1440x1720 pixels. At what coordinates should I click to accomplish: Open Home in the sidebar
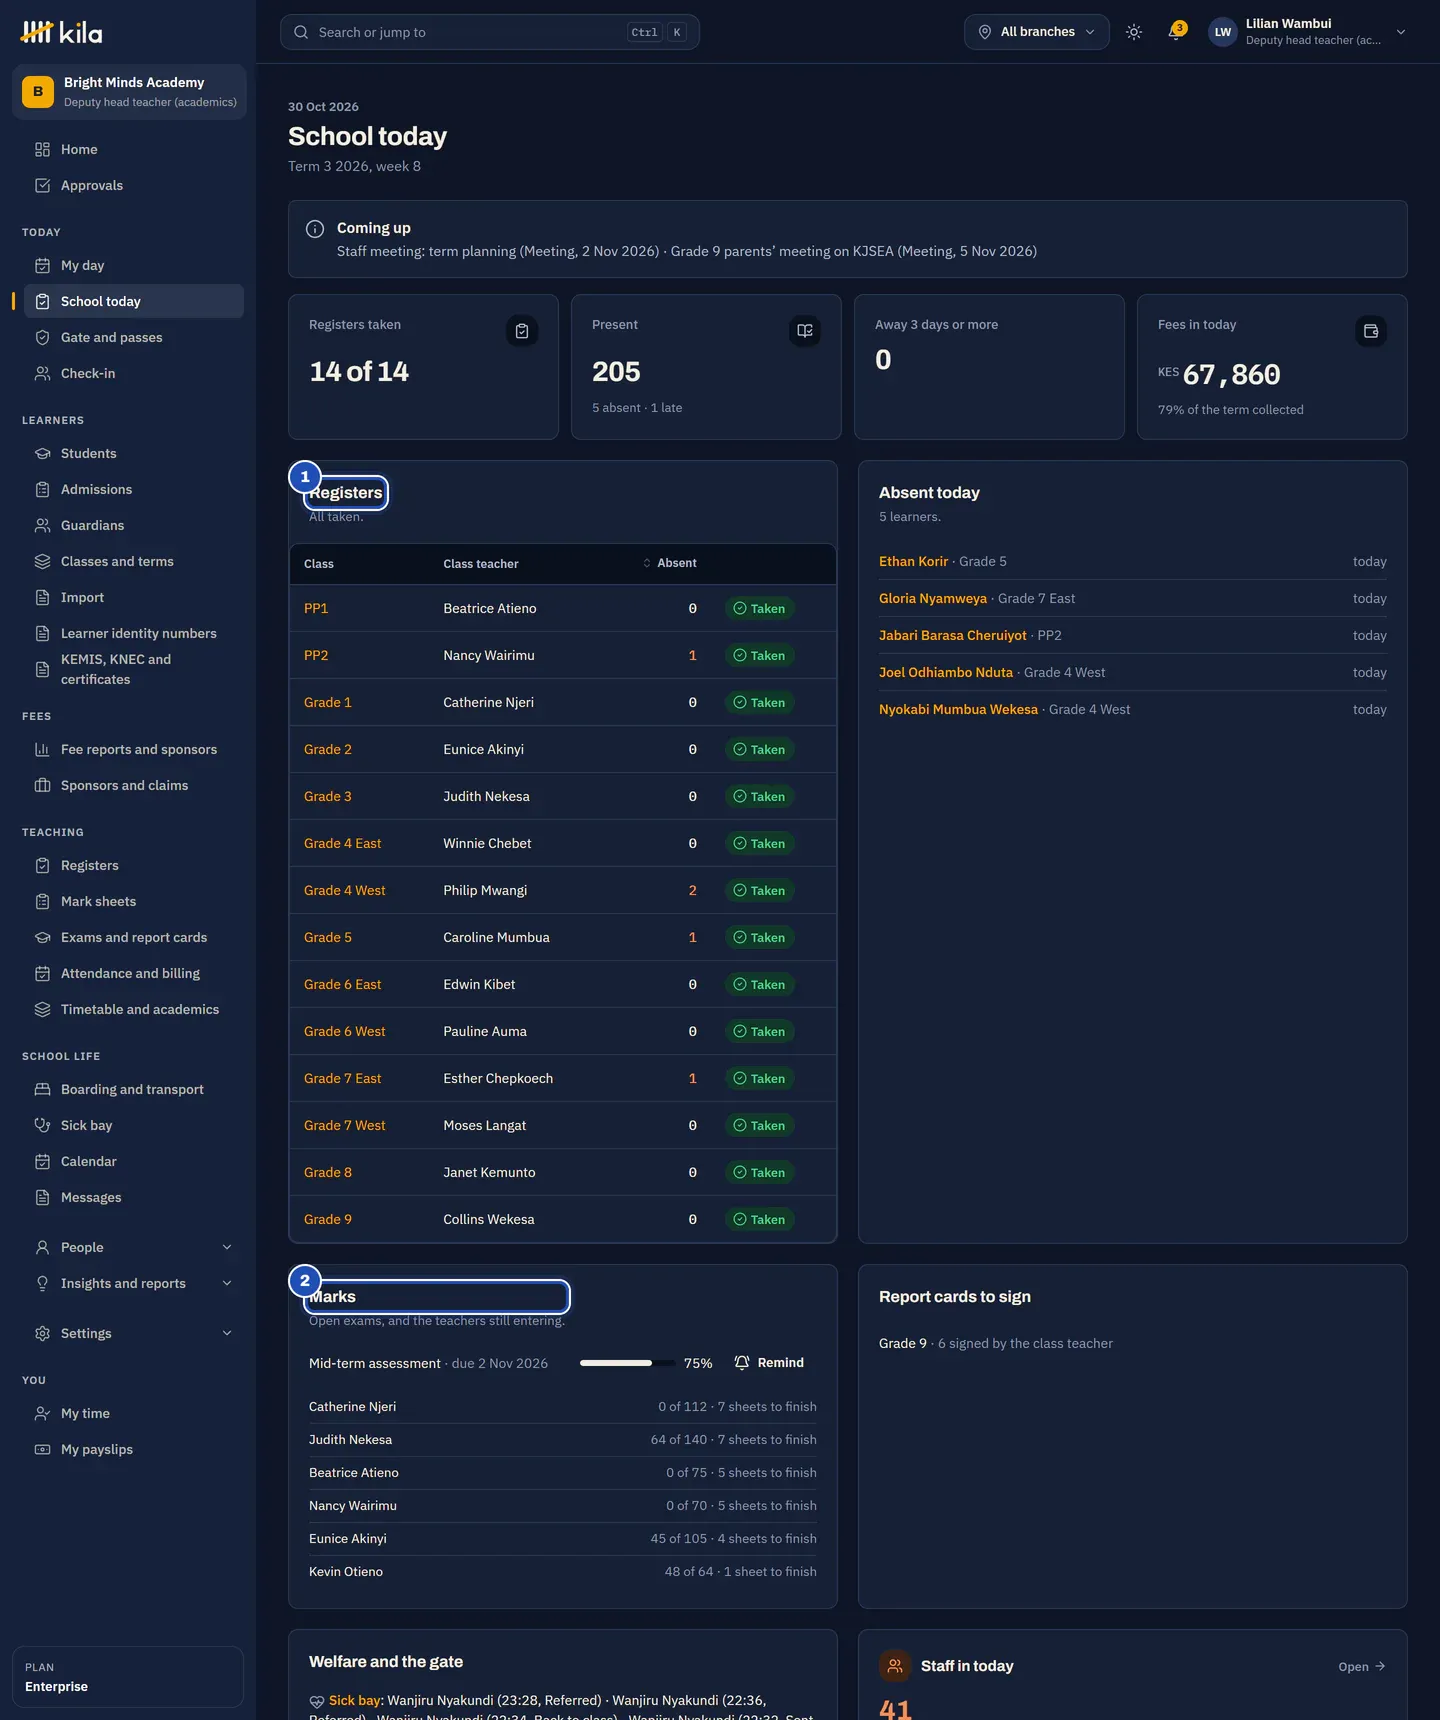click(134, 149)
